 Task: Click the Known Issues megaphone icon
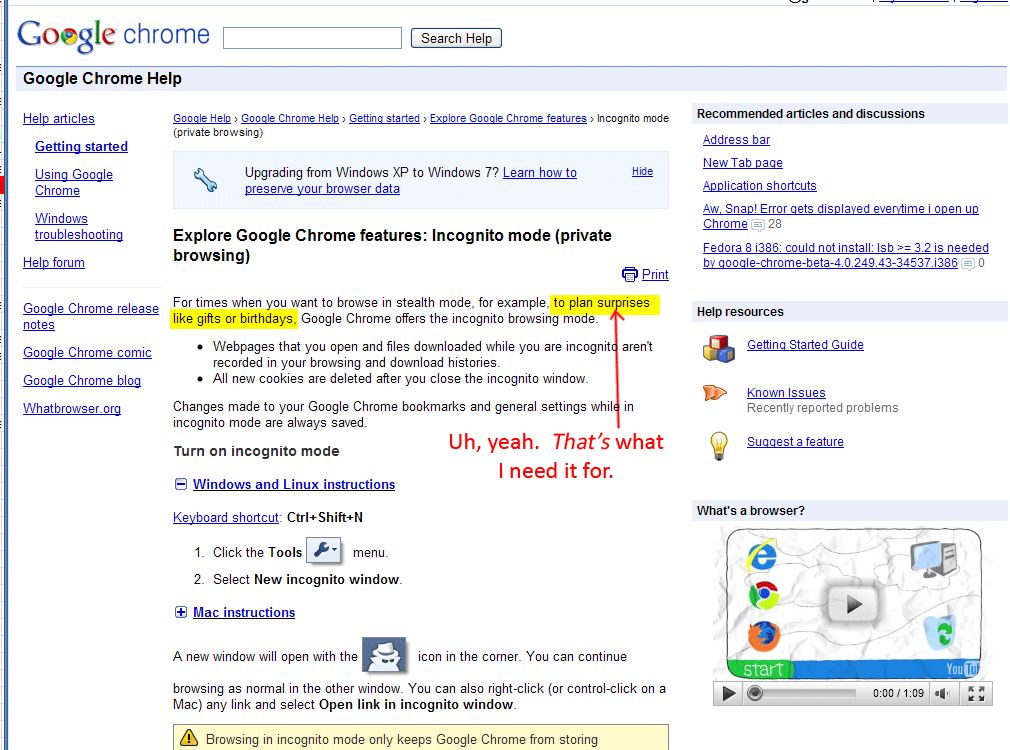pyautogui.click(x=714, y=392)
